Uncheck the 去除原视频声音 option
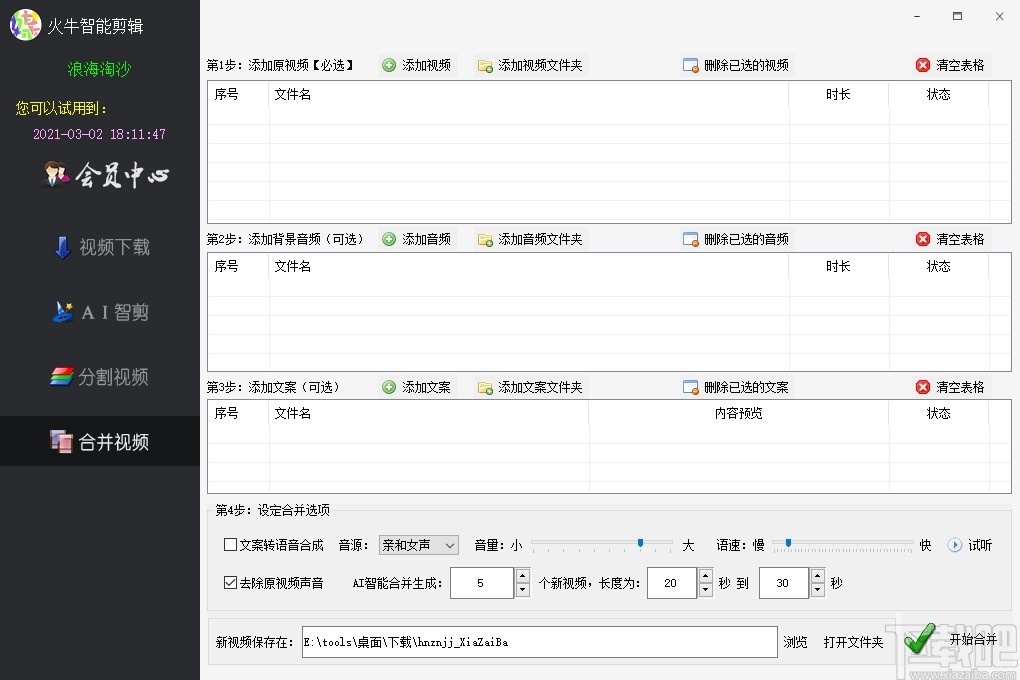The image size is (1020, 680). 228,582
